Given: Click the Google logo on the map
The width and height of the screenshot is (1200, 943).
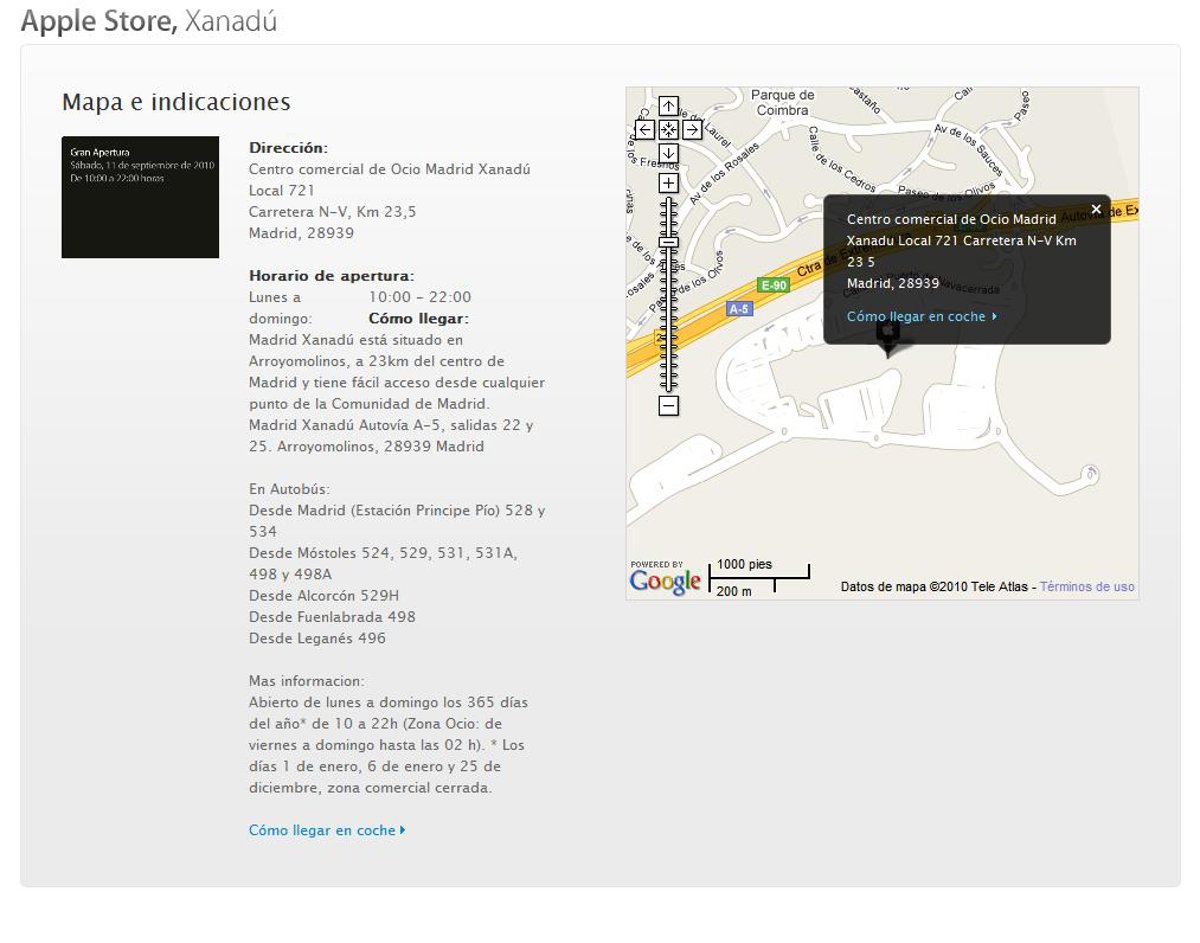Looking at the screenshot, I should (x=665, y=582).
